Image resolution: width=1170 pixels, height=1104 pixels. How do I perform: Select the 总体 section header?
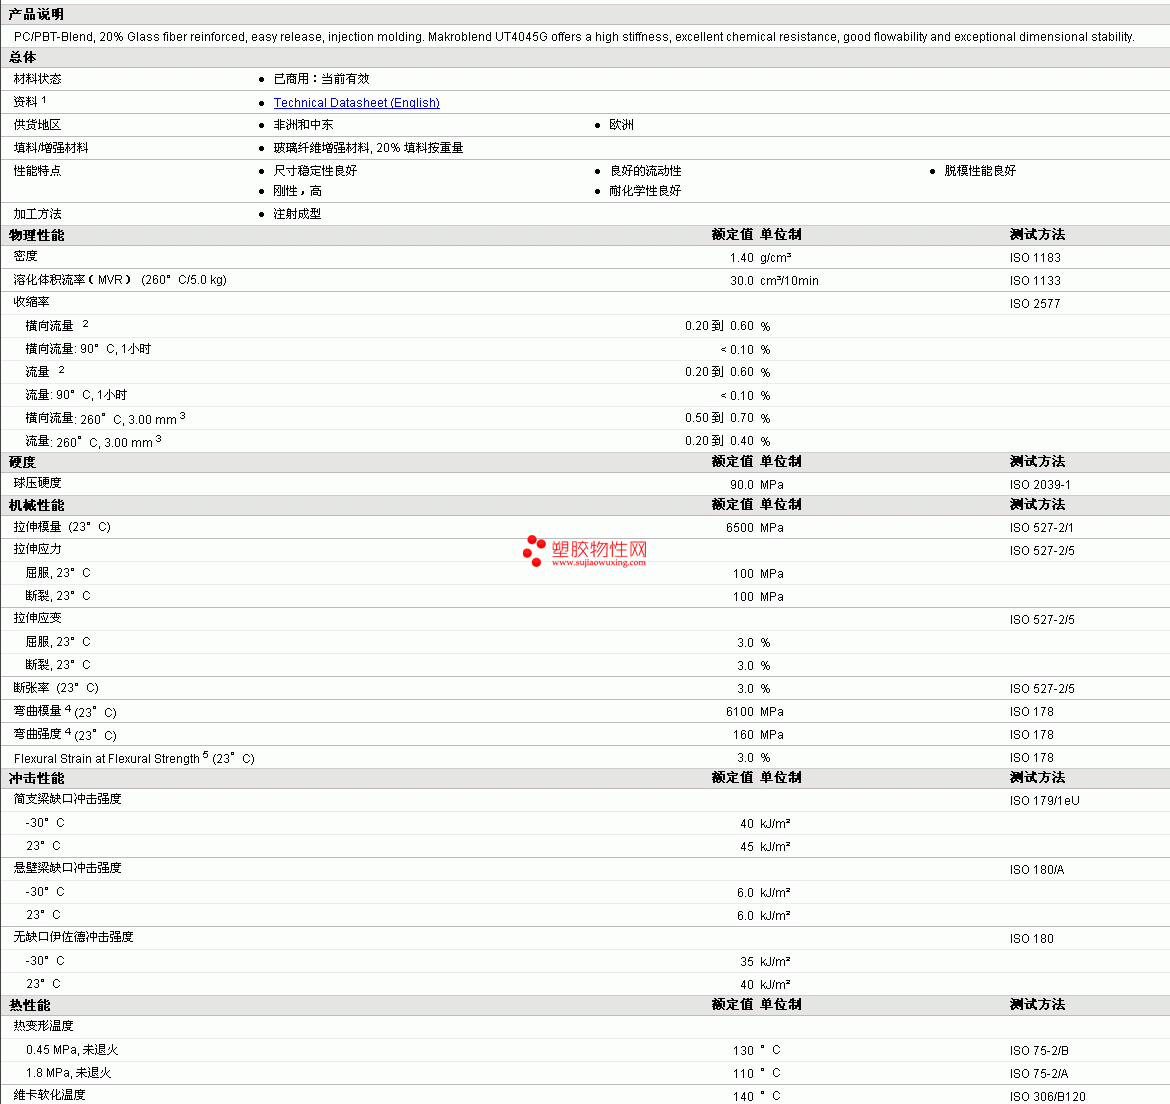tap(22, 57)
